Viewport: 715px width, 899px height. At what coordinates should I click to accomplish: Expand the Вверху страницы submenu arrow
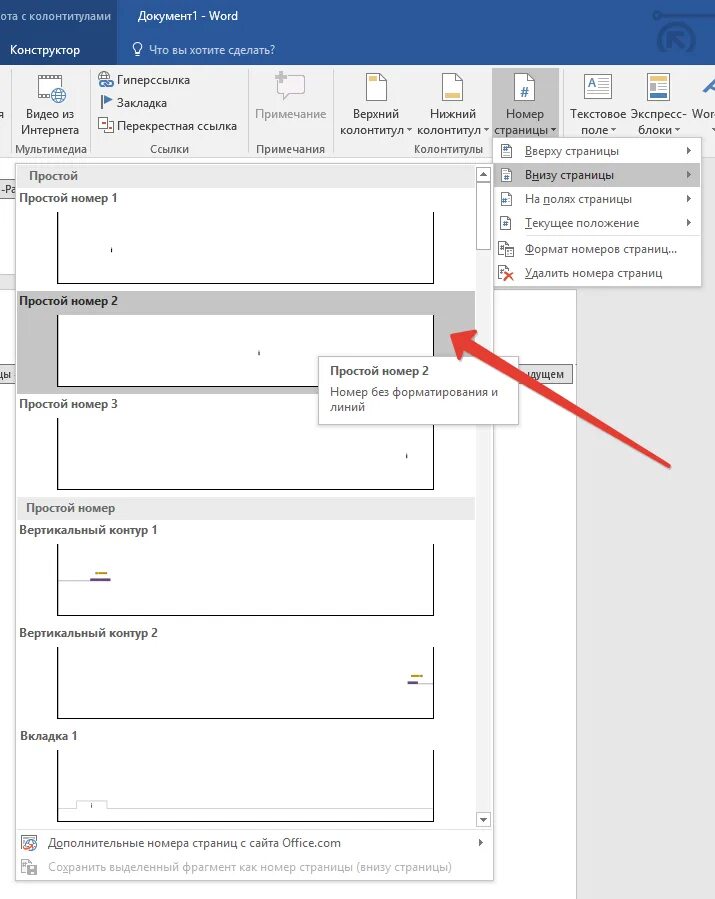689,151
